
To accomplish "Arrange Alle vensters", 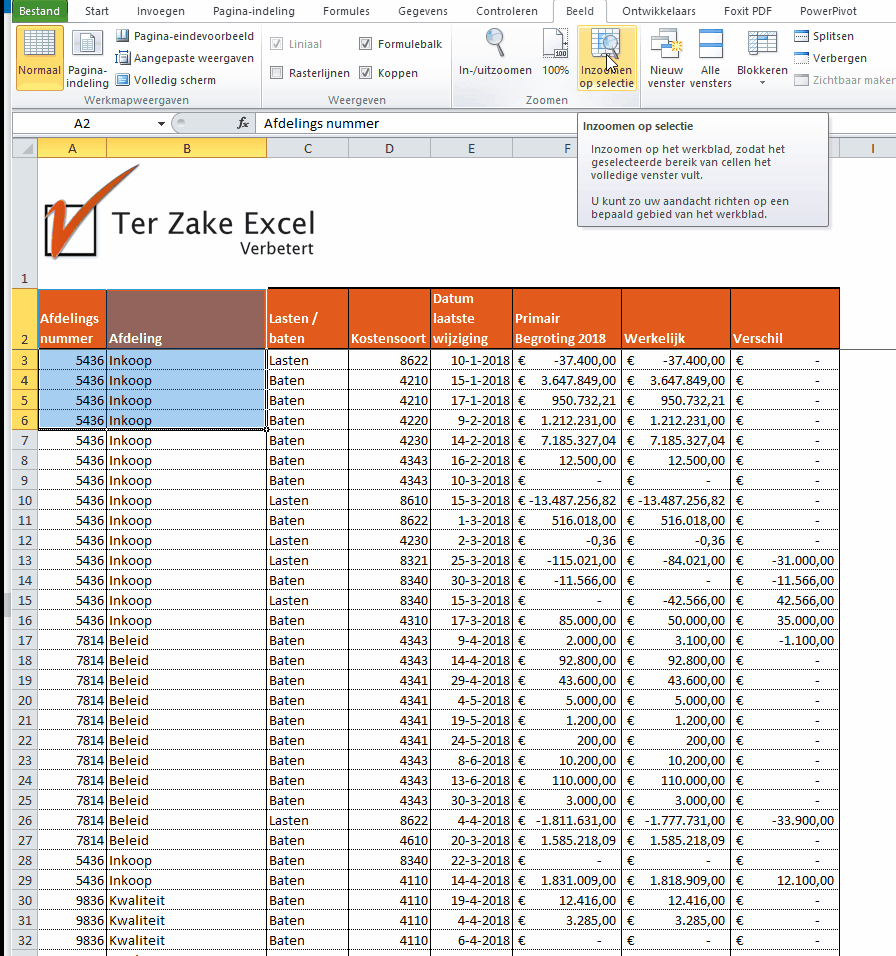I will click(711, 58).
